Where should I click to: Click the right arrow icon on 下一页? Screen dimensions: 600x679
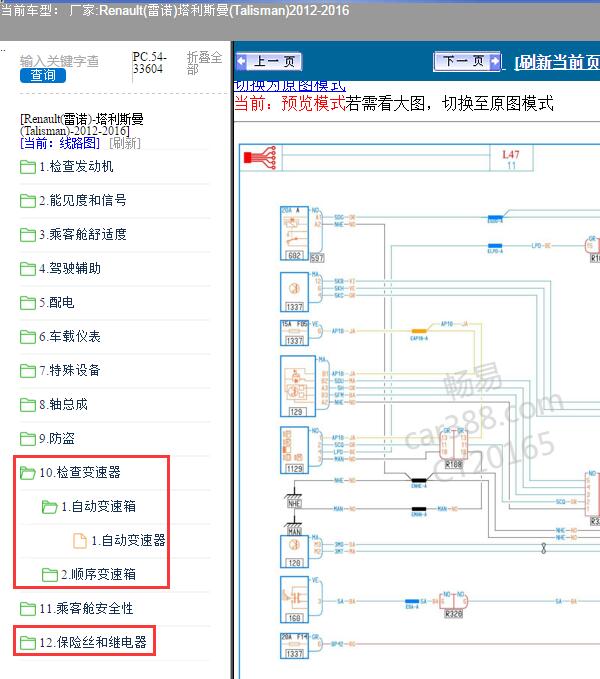pos(494,61)
